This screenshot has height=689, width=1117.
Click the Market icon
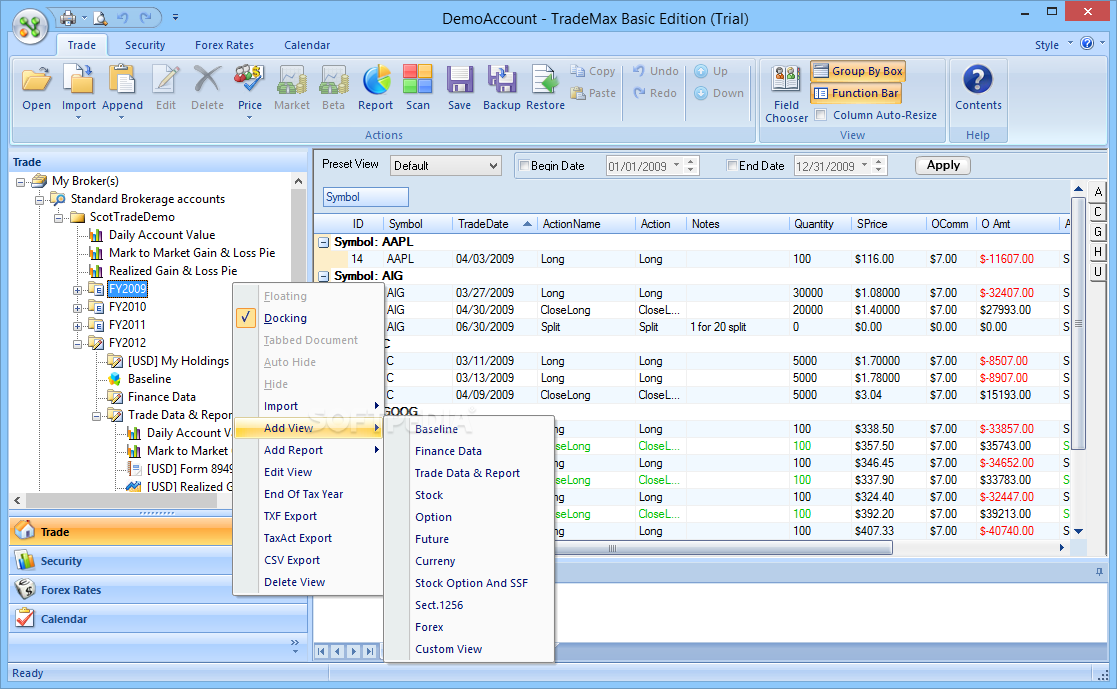[x=291, y=80]
